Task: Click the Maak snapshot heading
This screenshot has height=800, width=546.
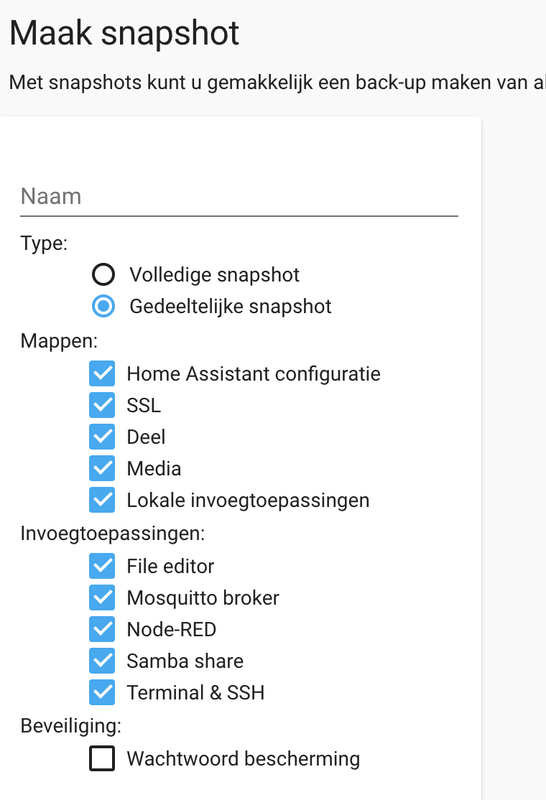Action: point(125,34)
